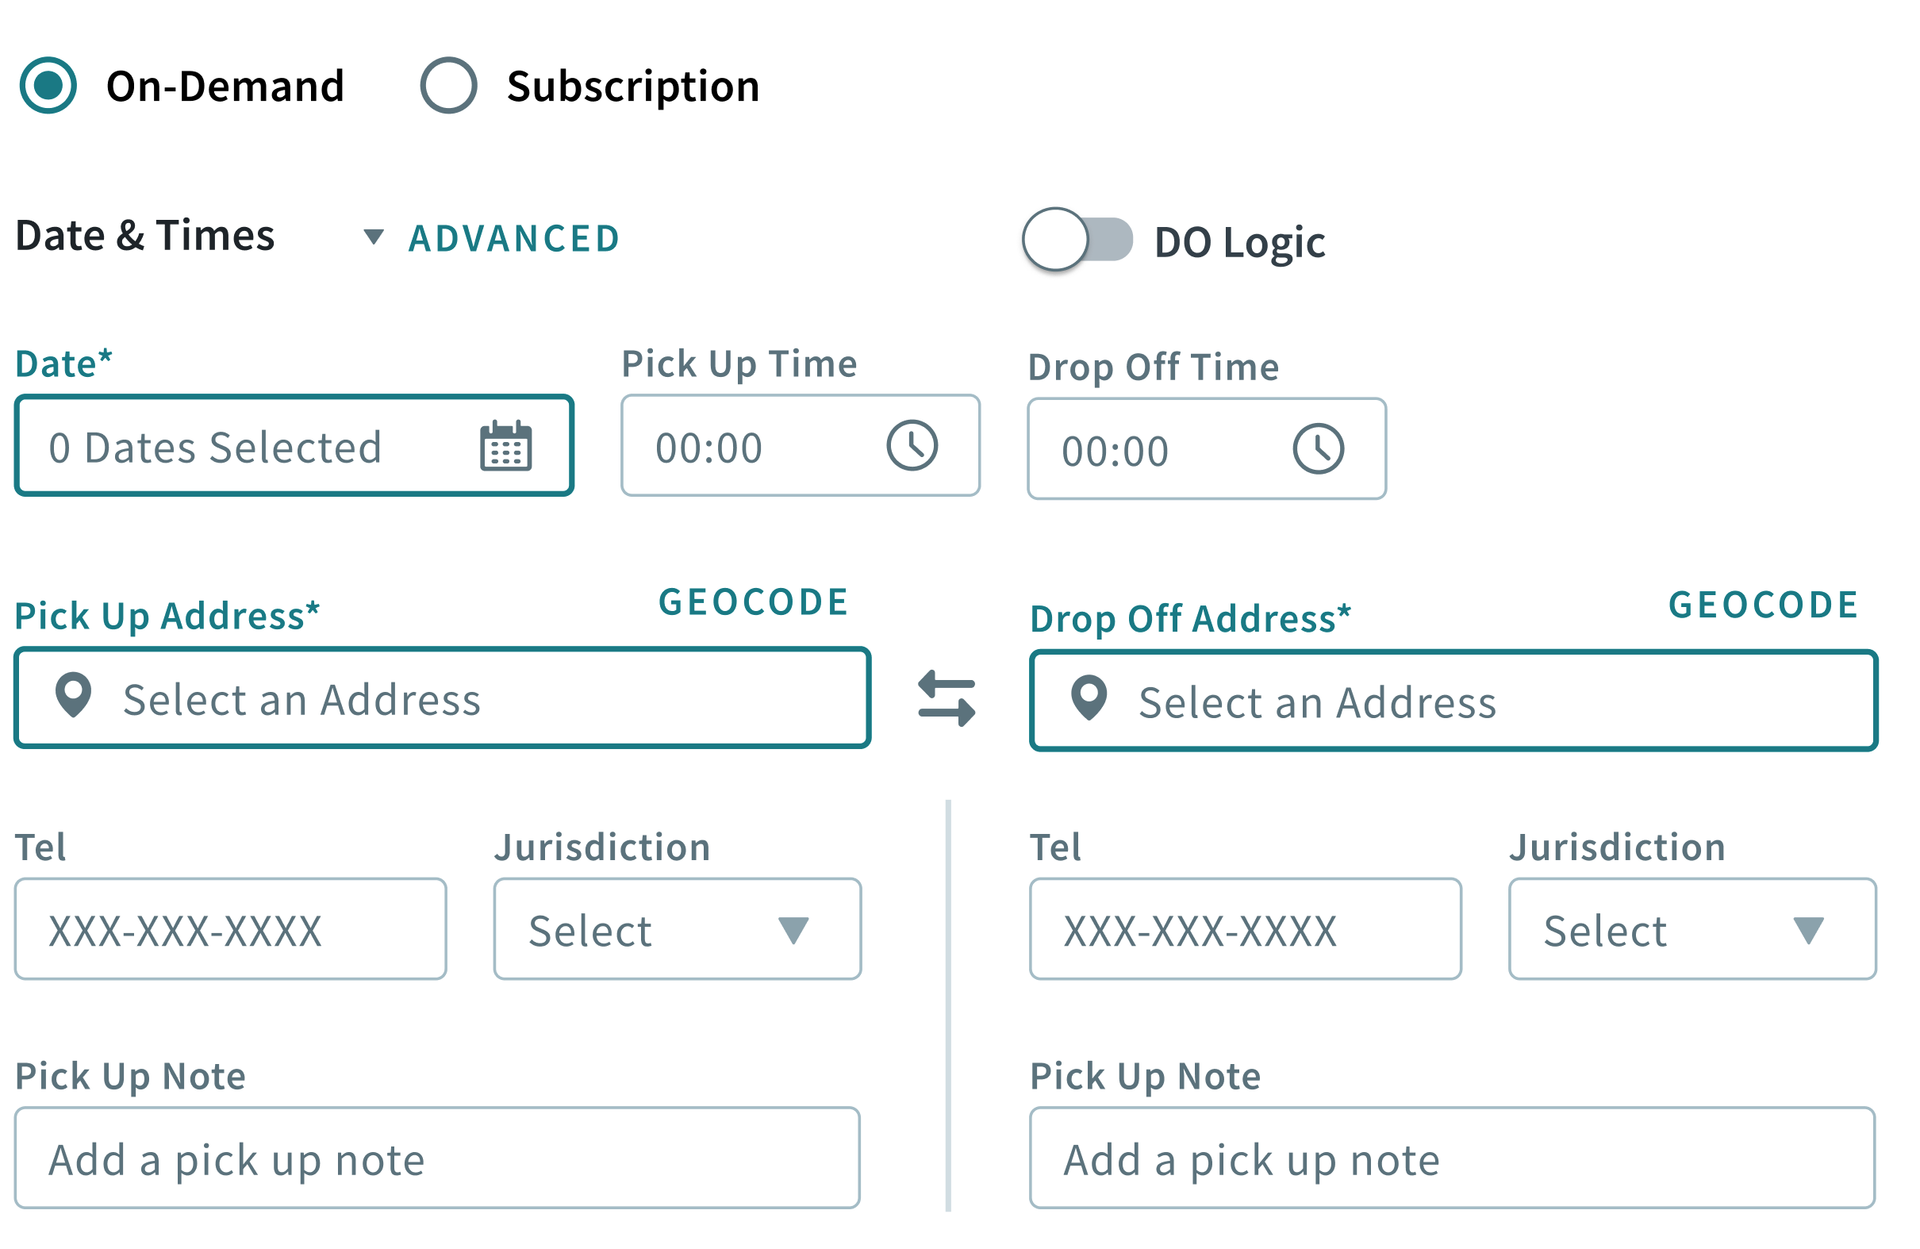Click the location pin in Pick Up Address
Image resolution: width=1920 pixels, height=1249 pixels.
74,698
